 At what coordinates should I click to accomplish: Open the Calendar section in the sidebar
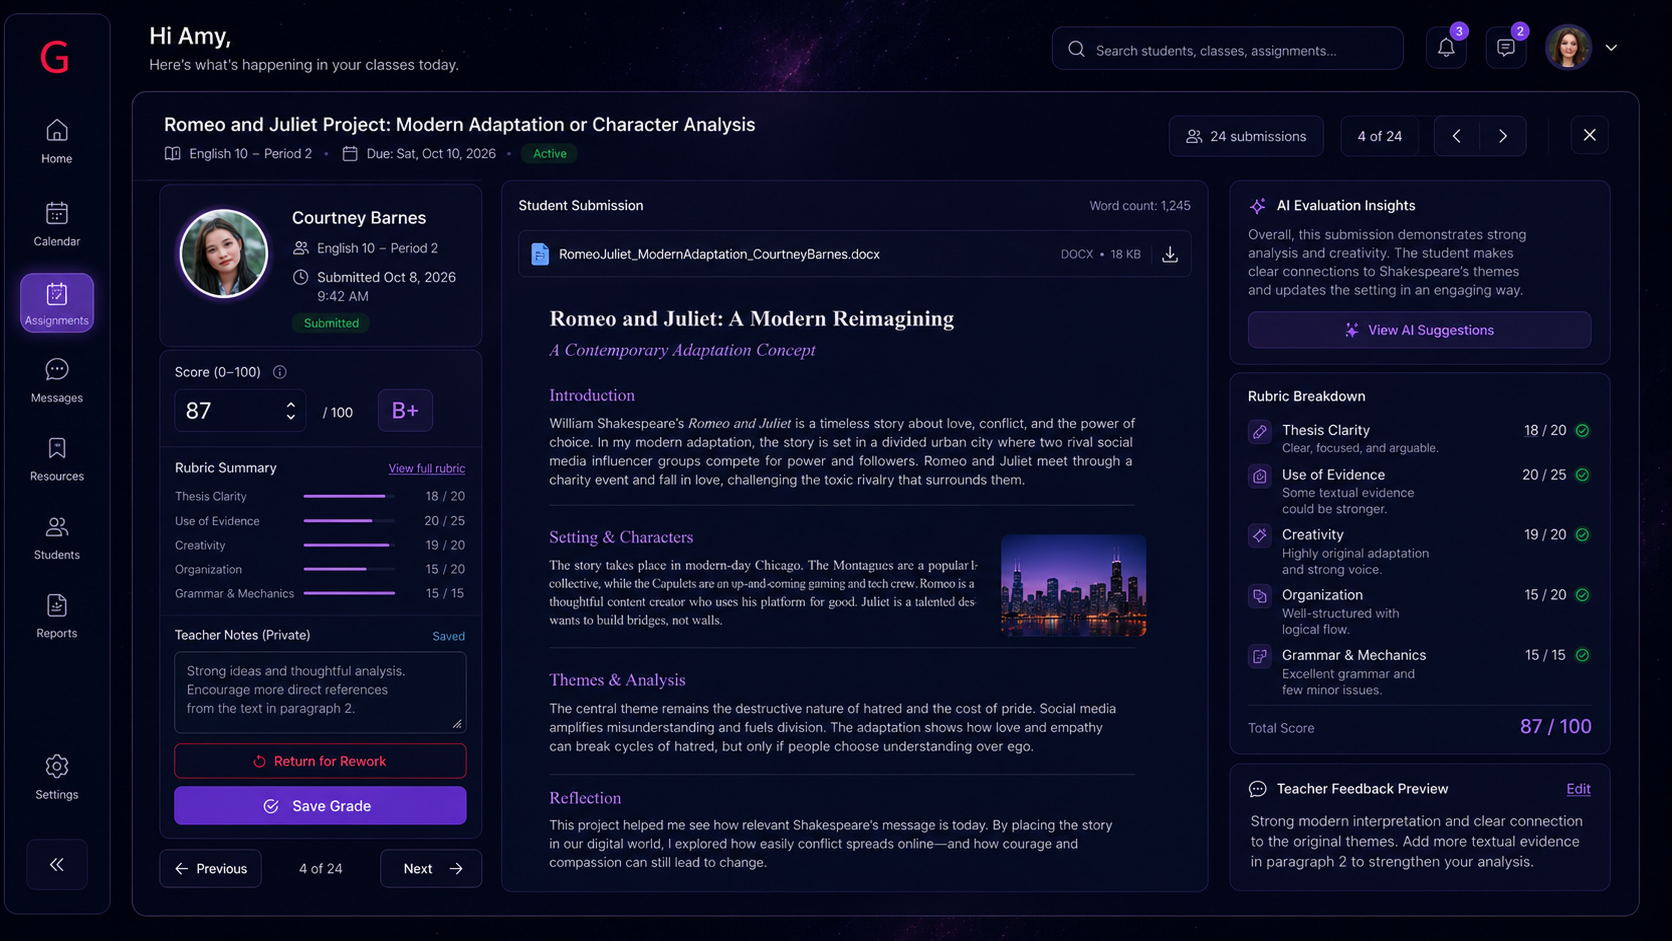57,224
